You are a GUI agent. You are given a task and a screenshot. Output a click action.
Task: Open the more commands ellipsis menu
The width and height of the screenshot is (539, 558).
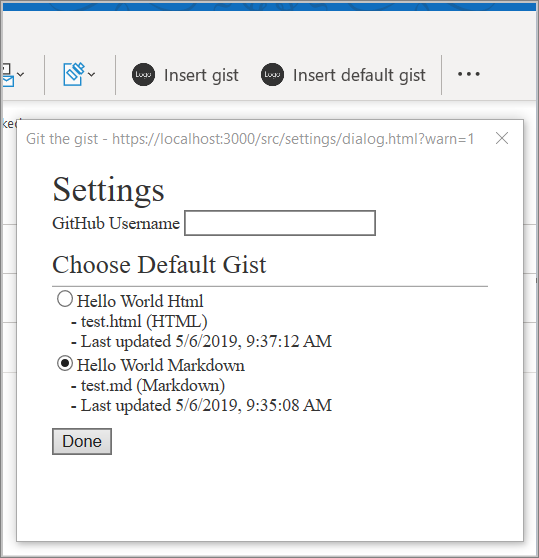click(x=469, y=74)
